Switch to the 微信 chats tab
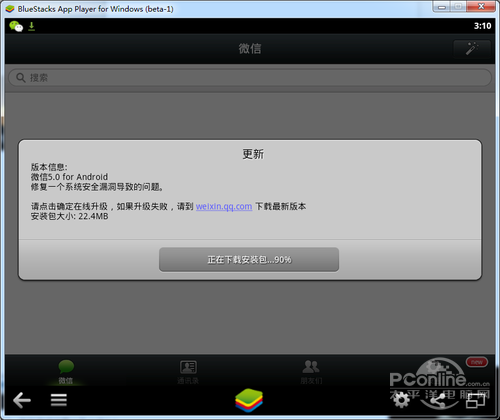Viewport: 500px width, 420px height. pos(66,372)
